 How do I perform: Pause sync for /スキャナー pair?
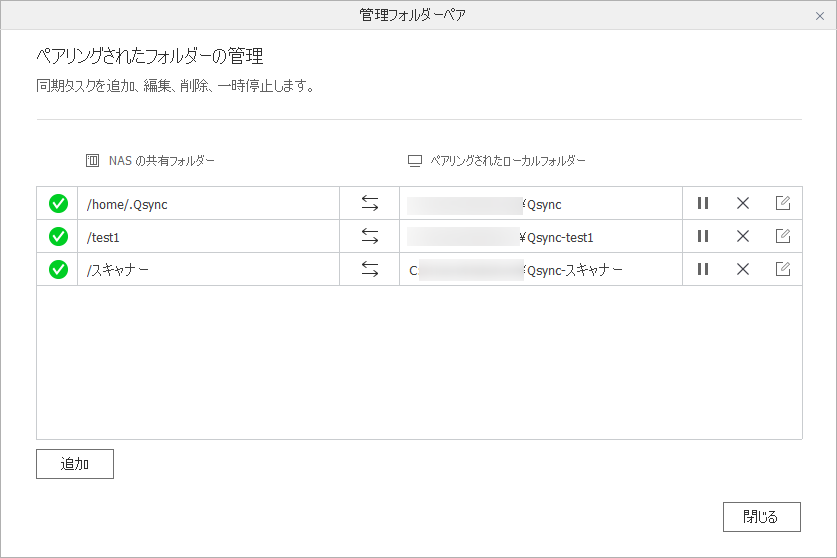(x=702, y=269)
